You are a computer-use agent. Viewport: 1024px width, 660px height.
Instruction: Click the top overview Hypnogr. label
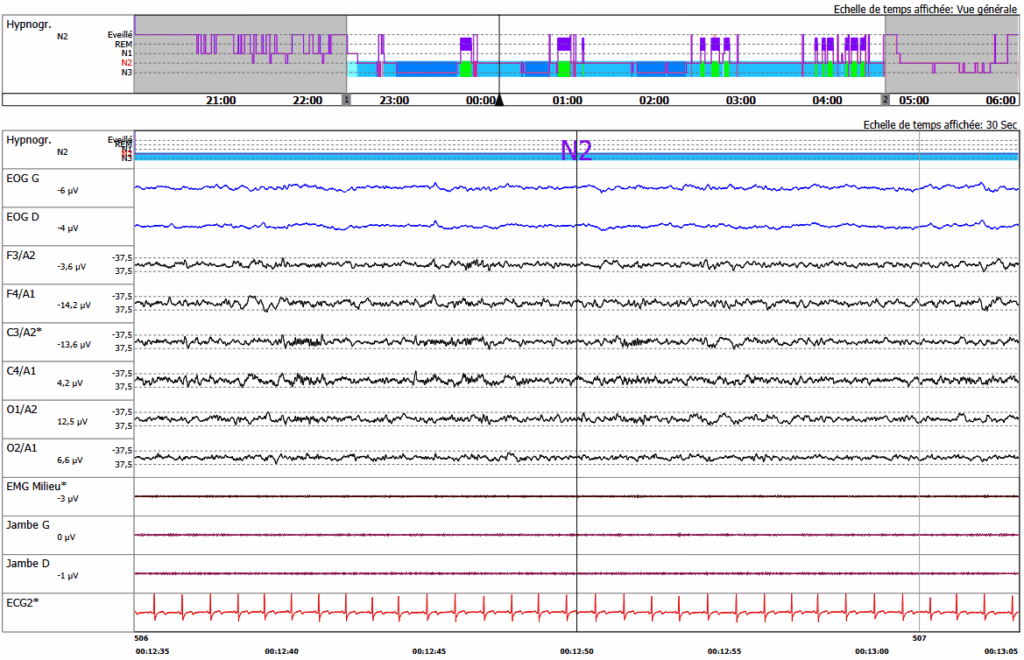pyautogui.click(x=29, y=25)
